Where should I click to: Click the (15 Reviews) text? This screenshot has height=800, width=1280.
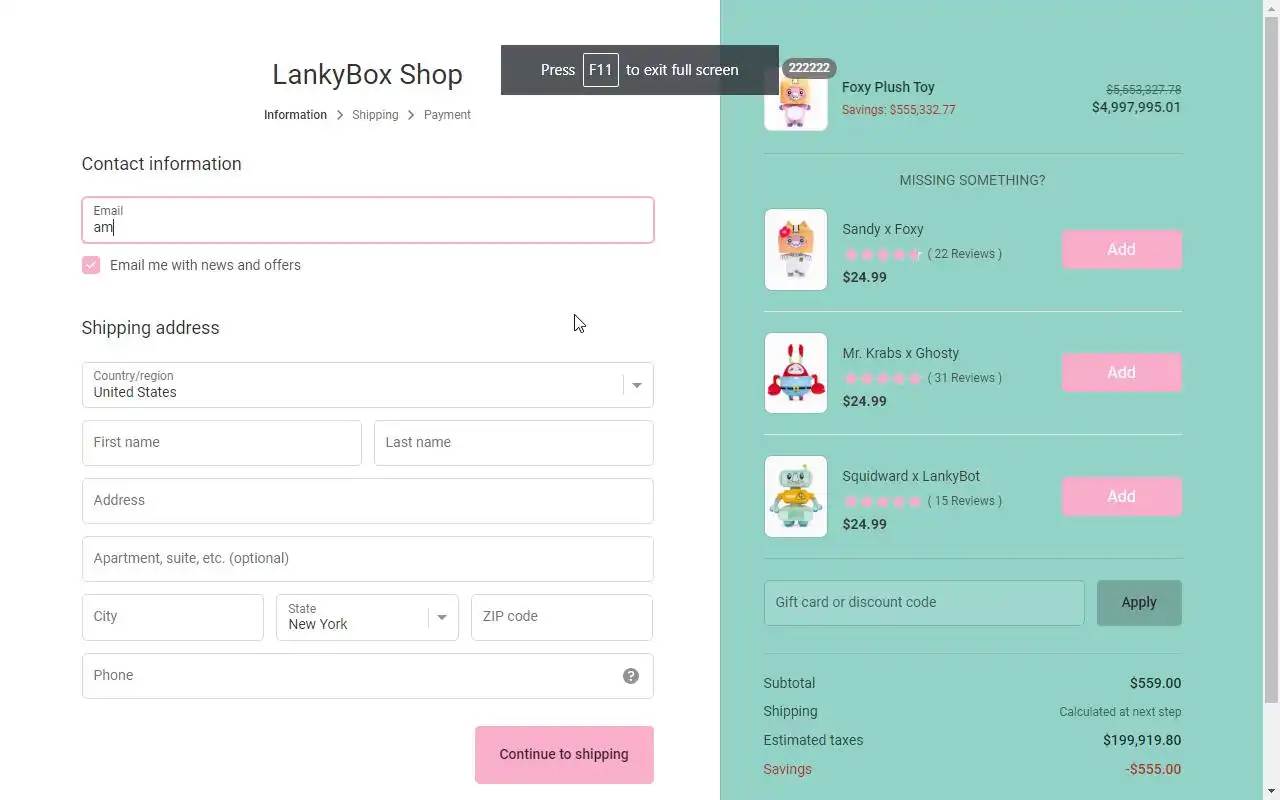point(965,501)
